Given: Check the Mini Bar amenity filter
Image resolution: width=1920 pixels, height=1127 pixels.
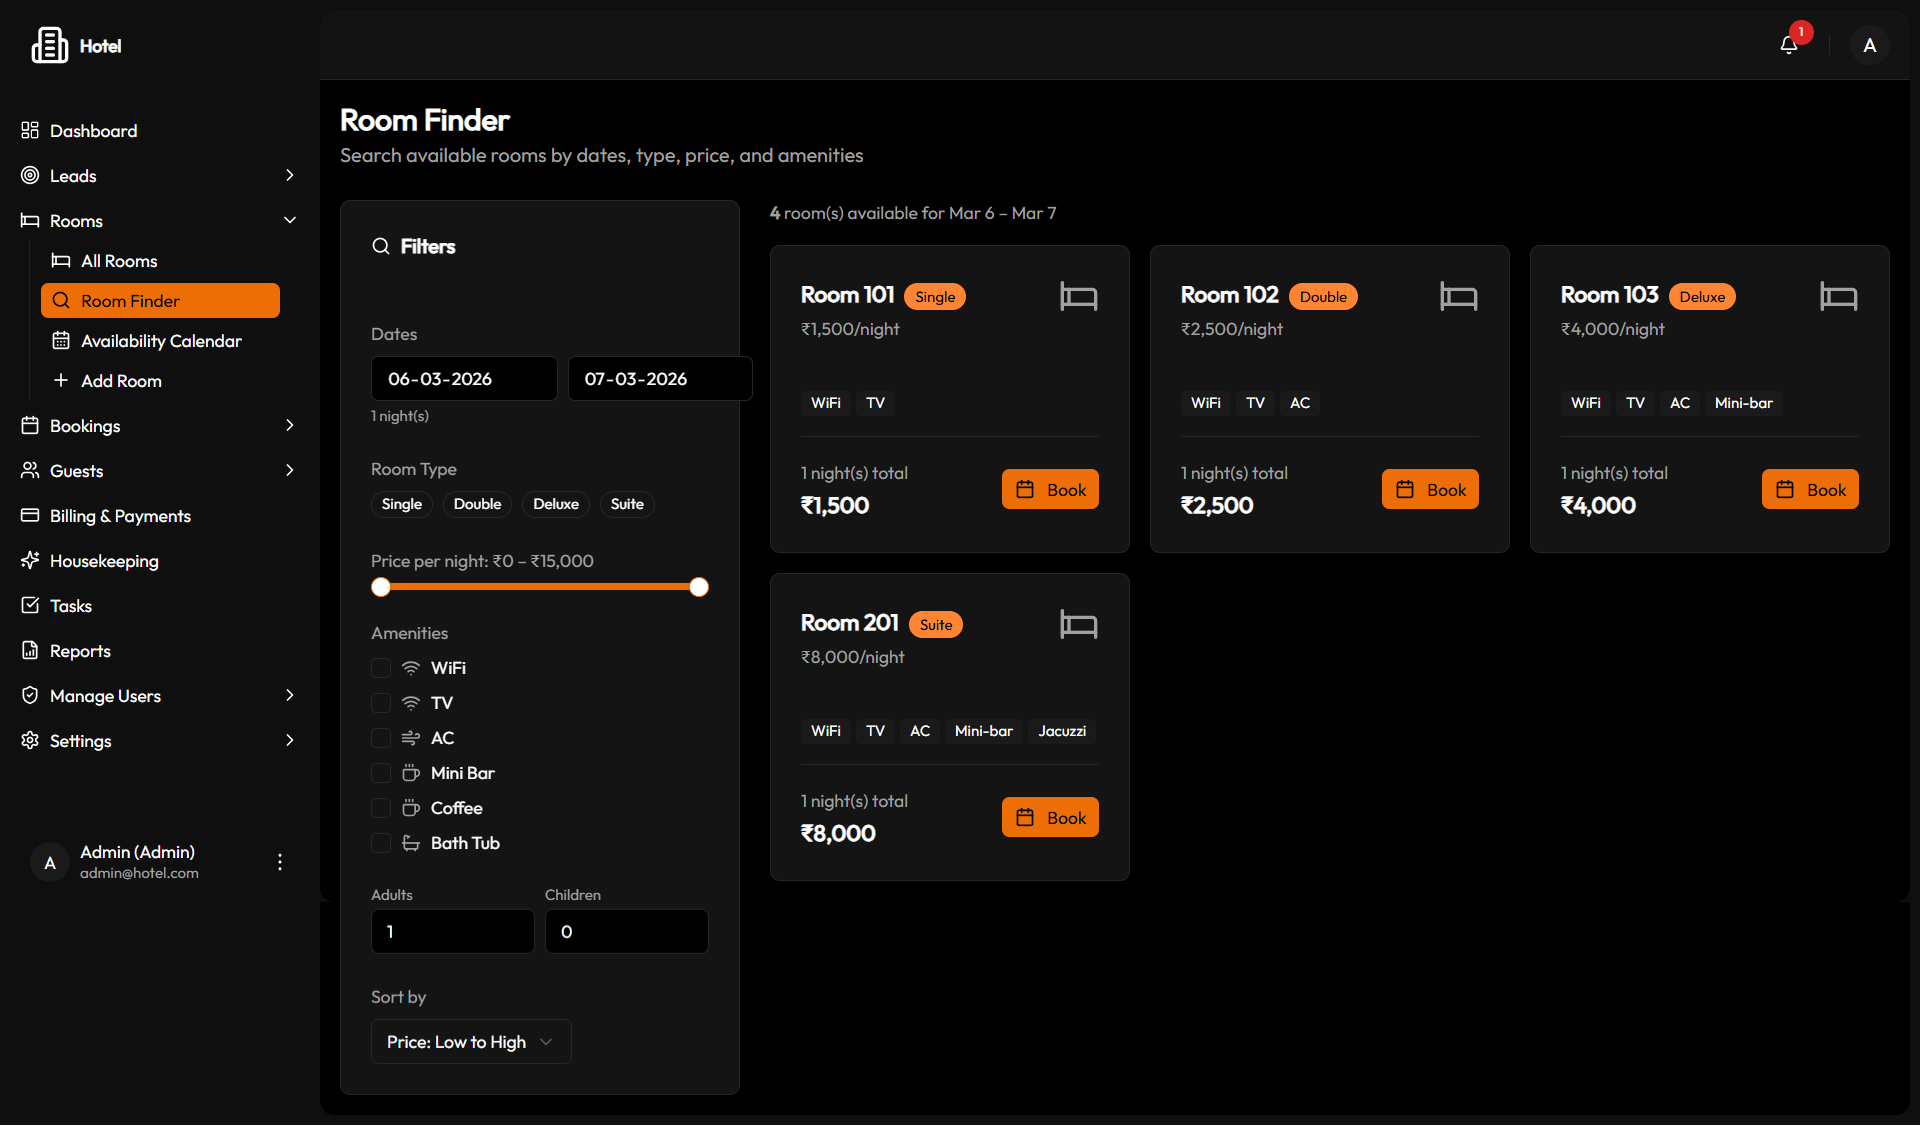Looking at the screenshot, I should pos(381,773).
